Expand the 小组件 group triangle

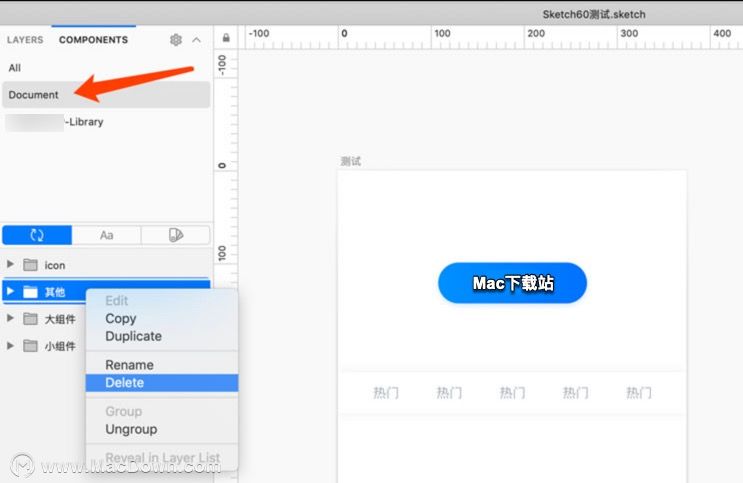pos(11,346)
